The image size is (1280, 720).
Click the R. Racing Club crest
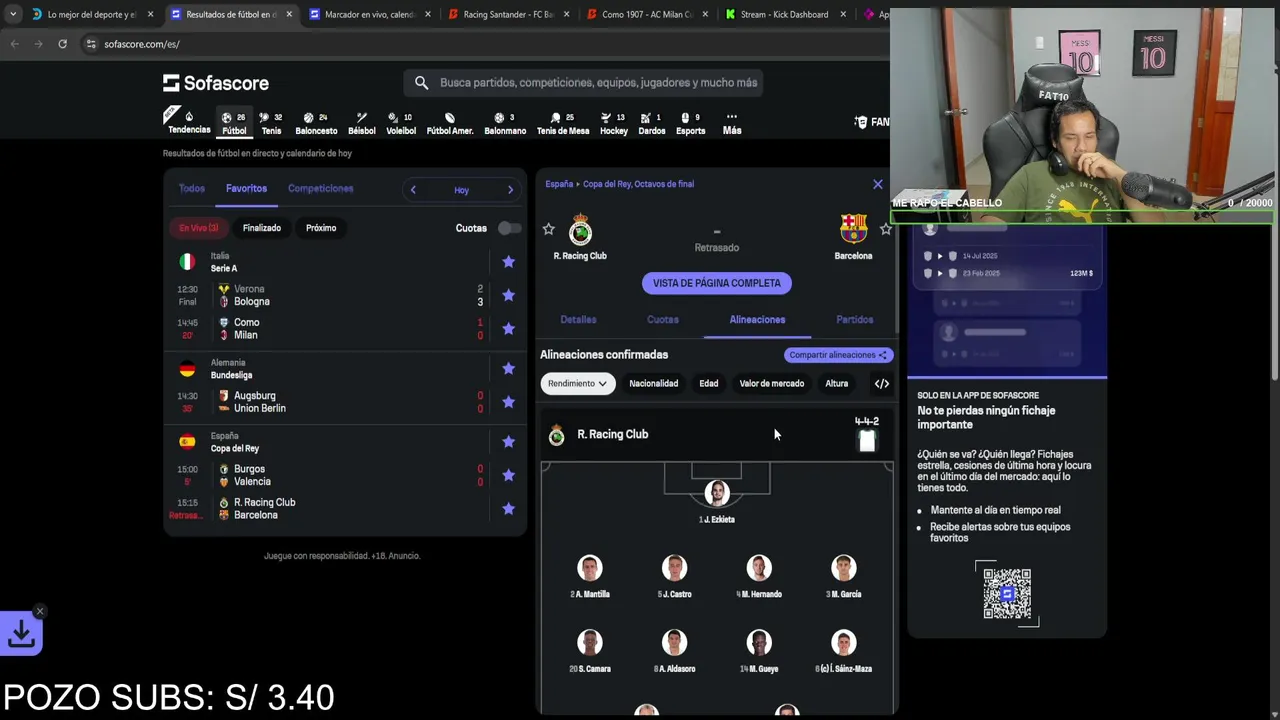(x=581, y=229)
